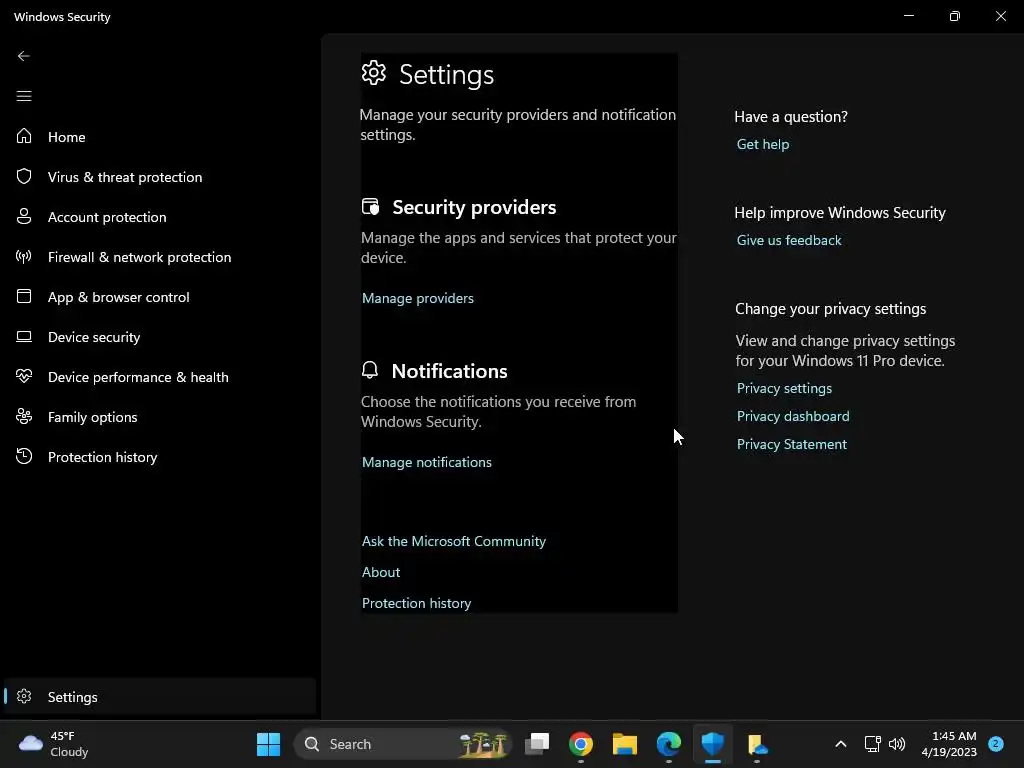Open the Manage providers link
The width and height of the screenshot is (1024, 768).
click(417, 298)
